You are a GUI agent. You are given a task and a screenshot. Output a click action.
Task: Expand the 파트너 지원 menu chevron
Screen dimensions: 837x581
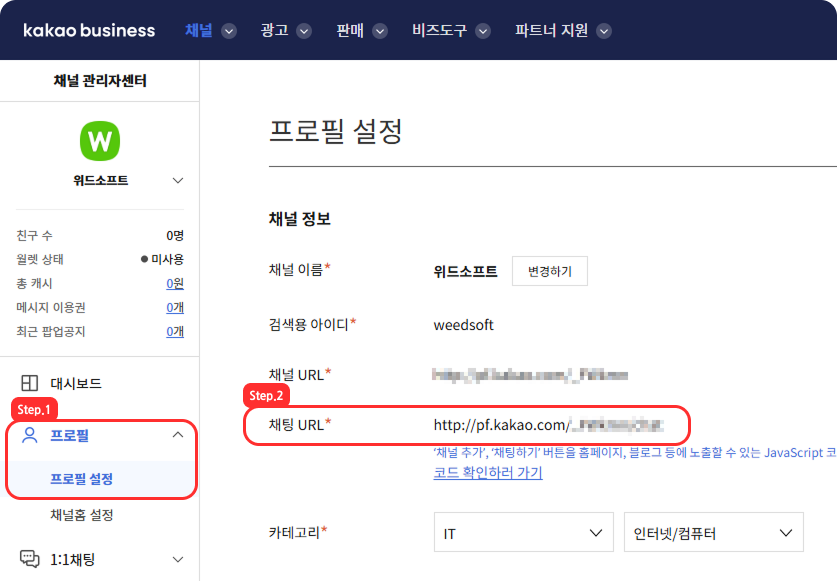(x=604, y=32)
